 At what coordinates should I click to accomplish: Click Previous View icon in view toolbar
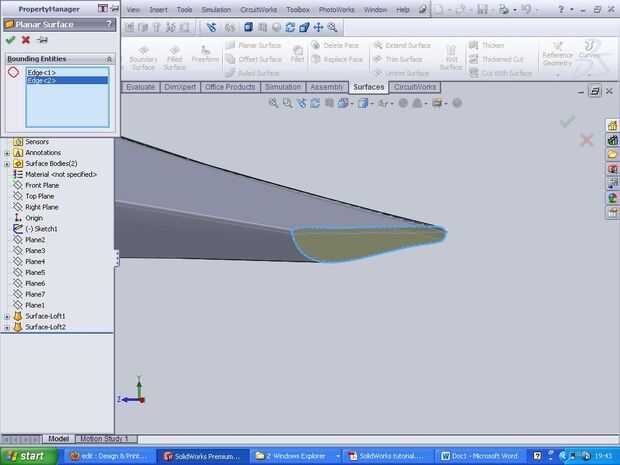301,103
